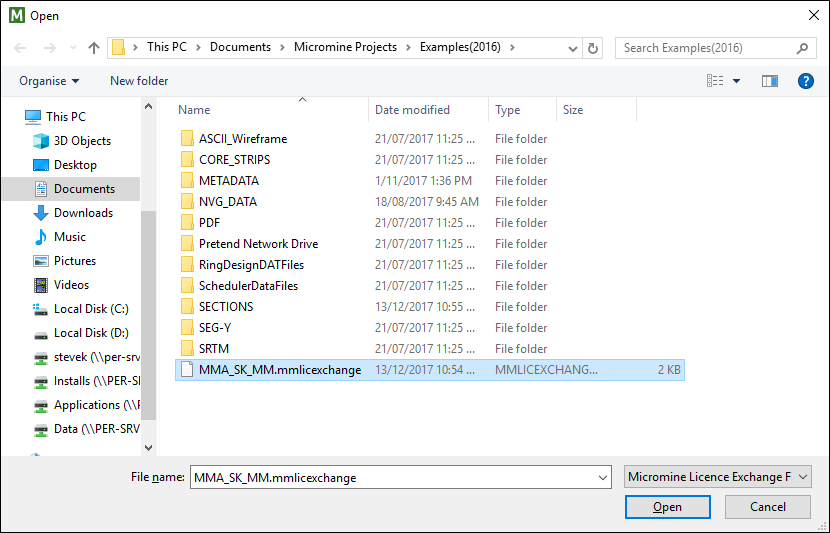830x533 pixels.
Task: Expand the view options dropdown arrow
Action: click(x=736, y=81)
